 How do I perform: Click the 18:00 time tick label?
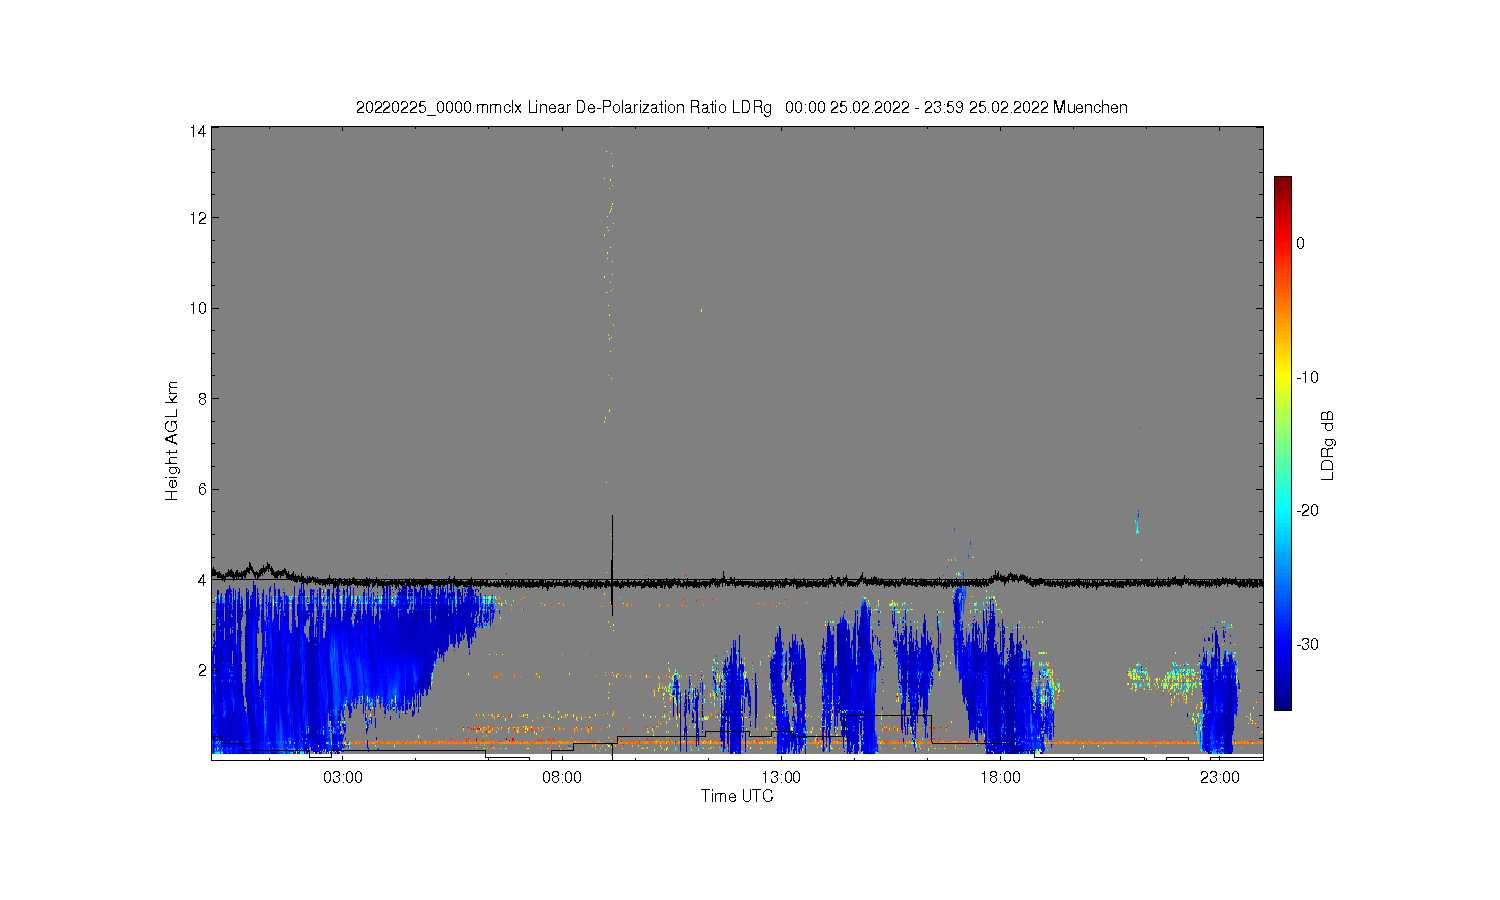click(x=1000, y=777)
